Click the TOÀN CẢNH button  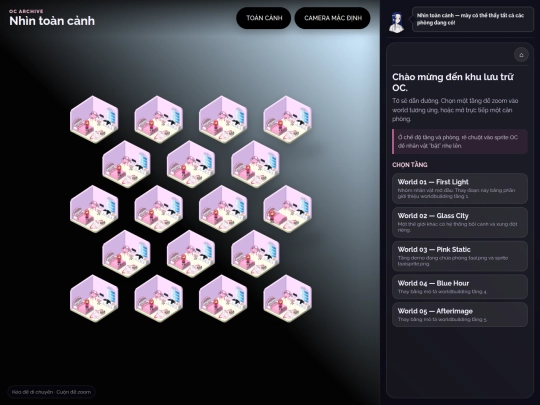[264, 18]
